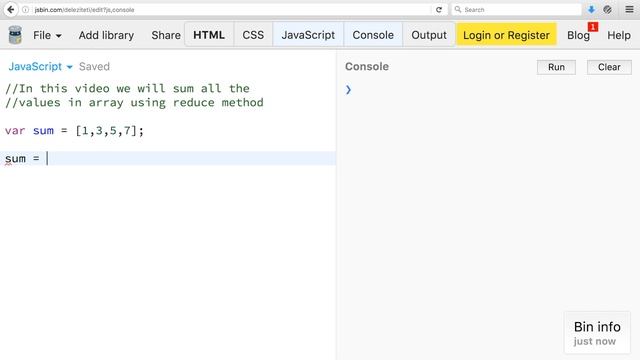This screenshot has width=640, height=360.
Task: Toggle the Console panel tab
Action: (x=373, y=35)
